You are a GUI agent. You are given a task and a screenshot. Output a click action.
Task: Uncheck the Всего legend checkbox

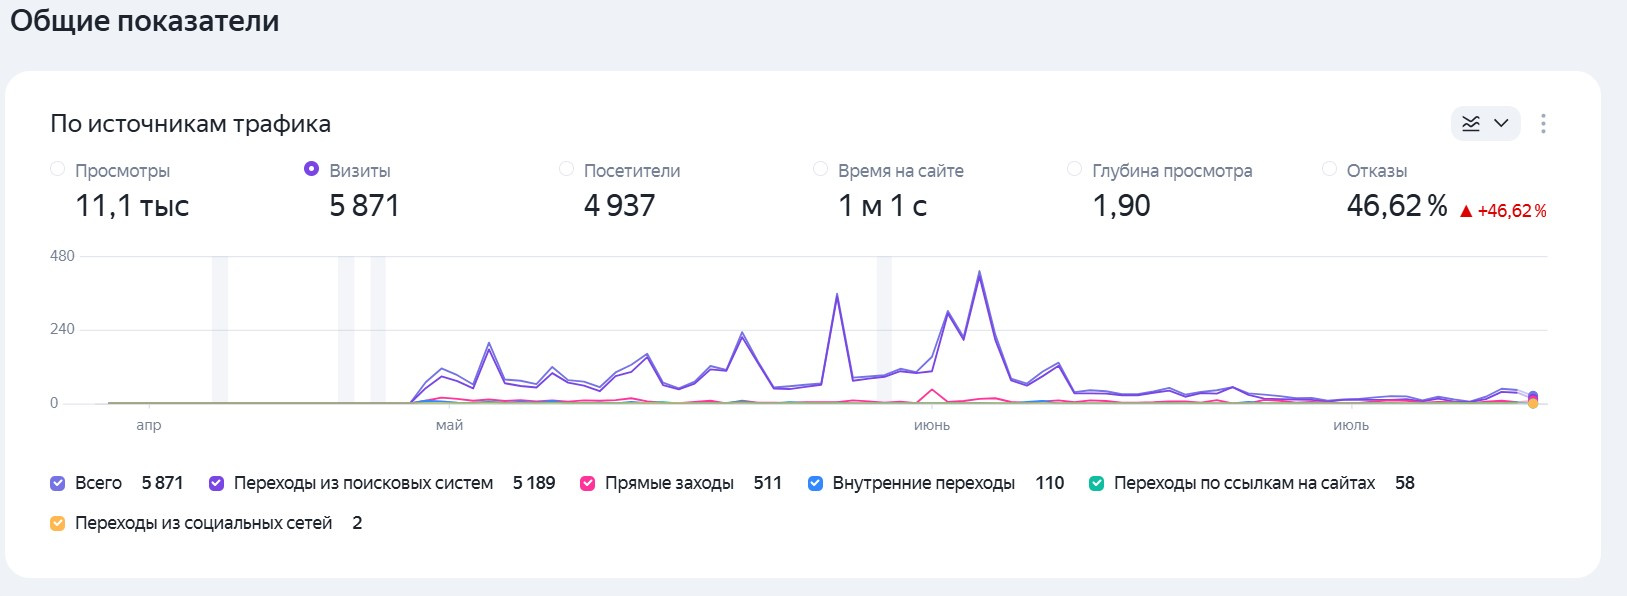[58, 483]
